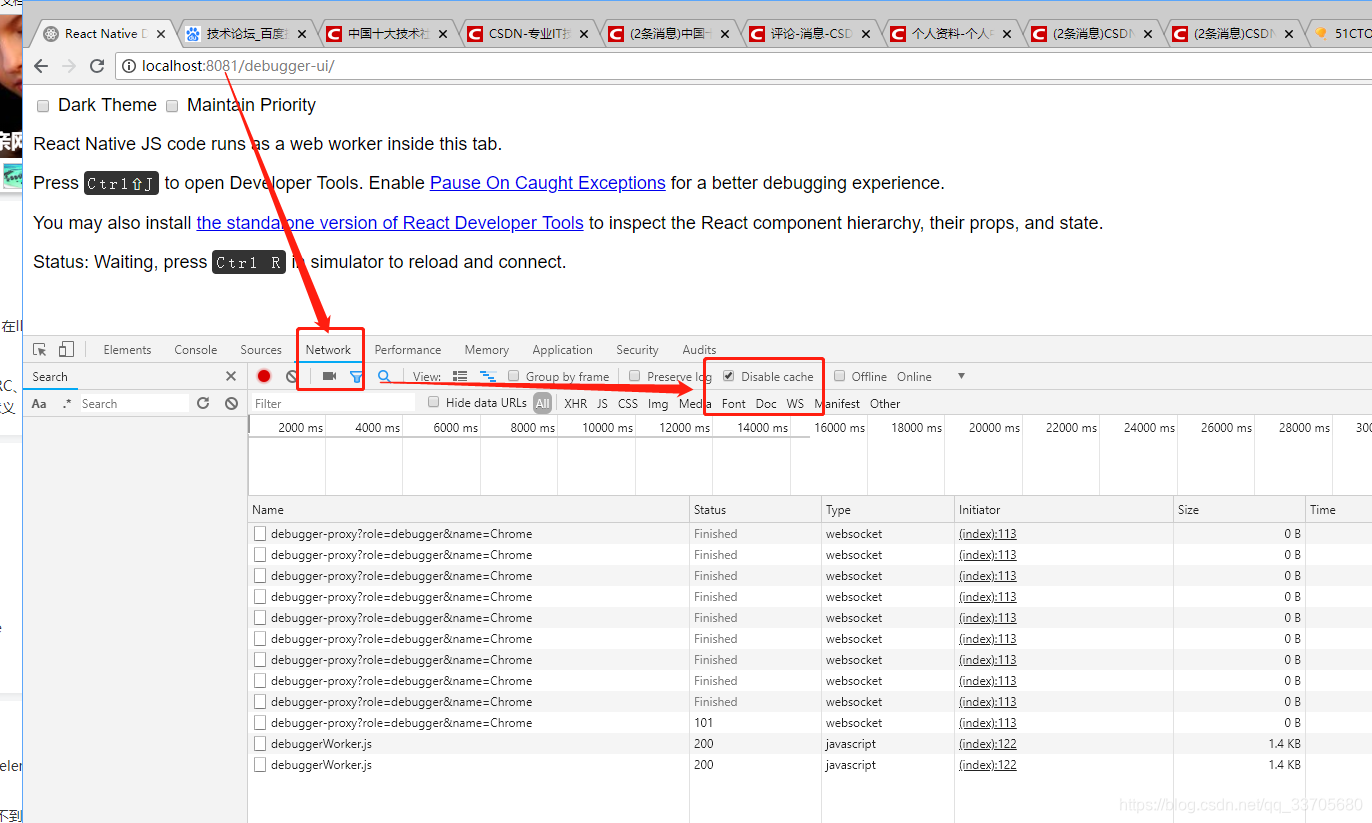
Task: Click the clear search results icon
Action: [x=231, y=404]
